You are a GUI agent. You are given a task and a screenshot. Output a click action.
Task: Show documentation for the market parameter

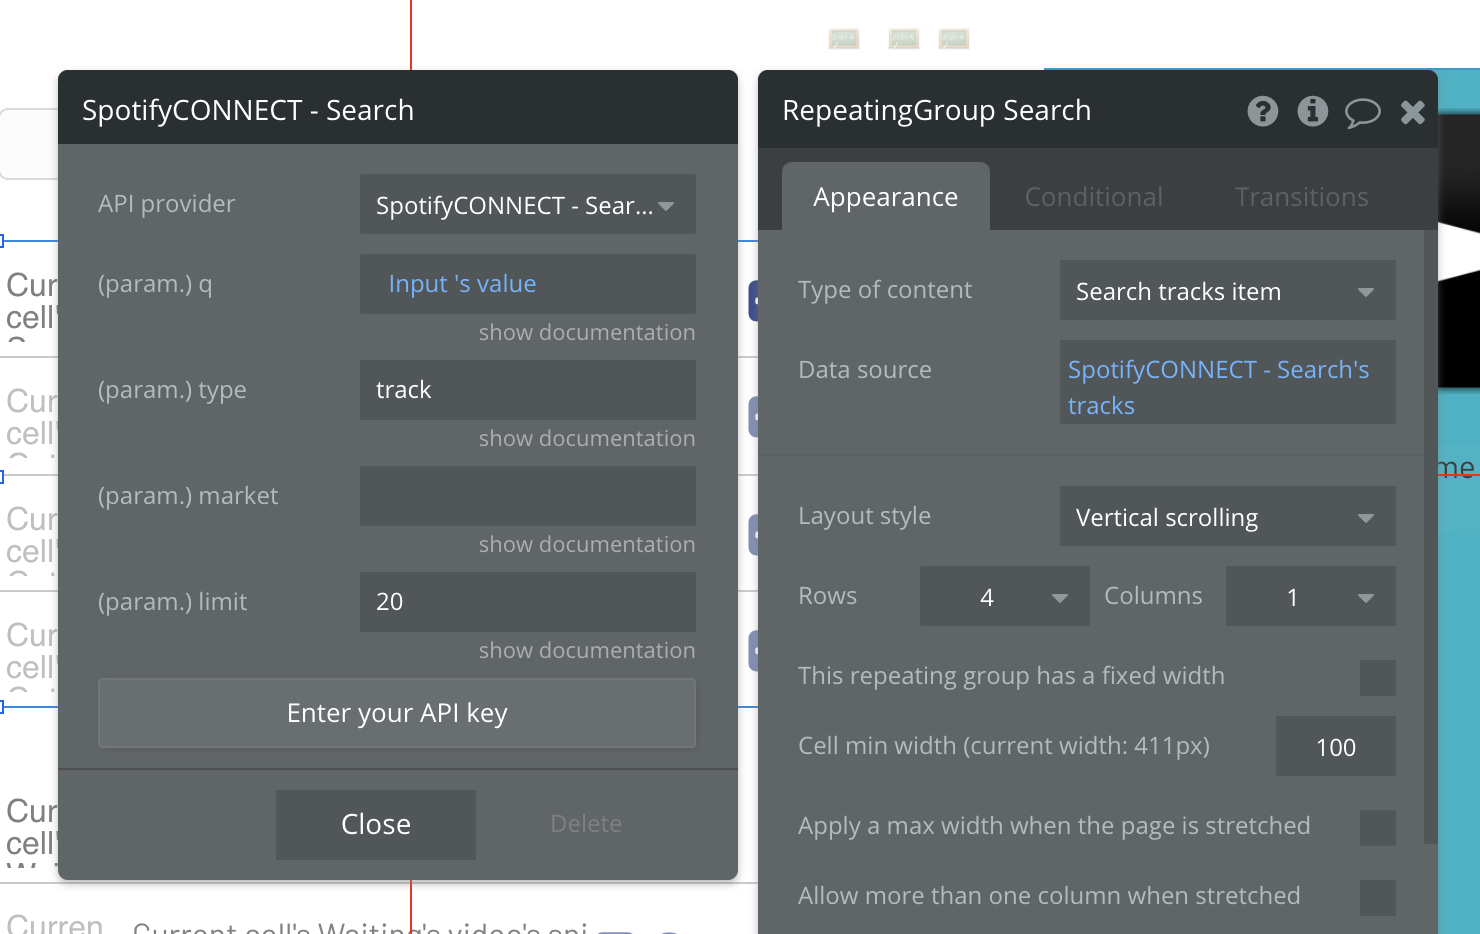[x=587, y=544]
